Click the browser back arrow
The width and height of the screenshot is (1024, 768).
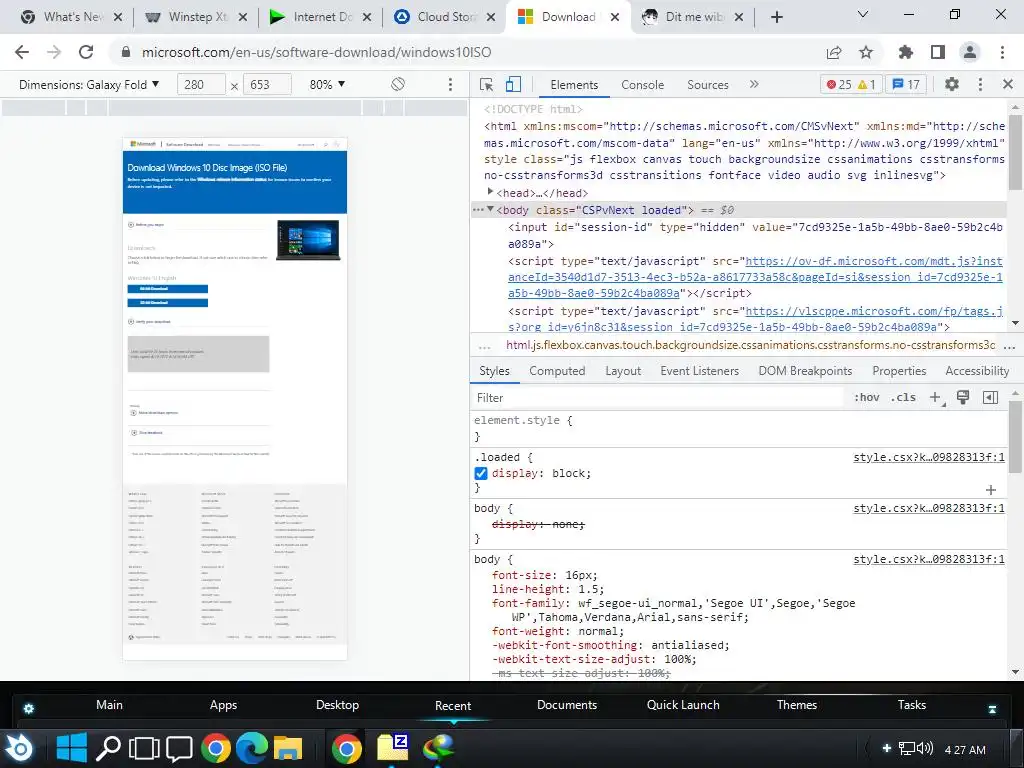tap(22, 52)
